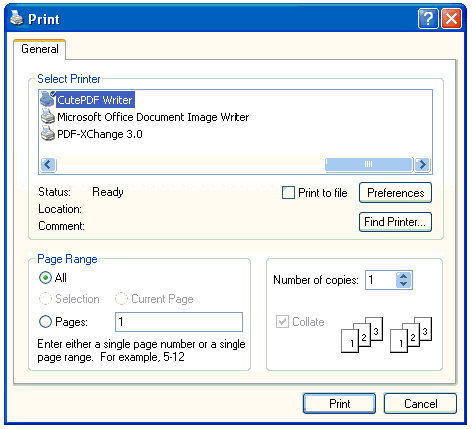The height and width of the screenshot is (429, 472).
Task: Click the Number of copies input field
Action: pos(381,280)
